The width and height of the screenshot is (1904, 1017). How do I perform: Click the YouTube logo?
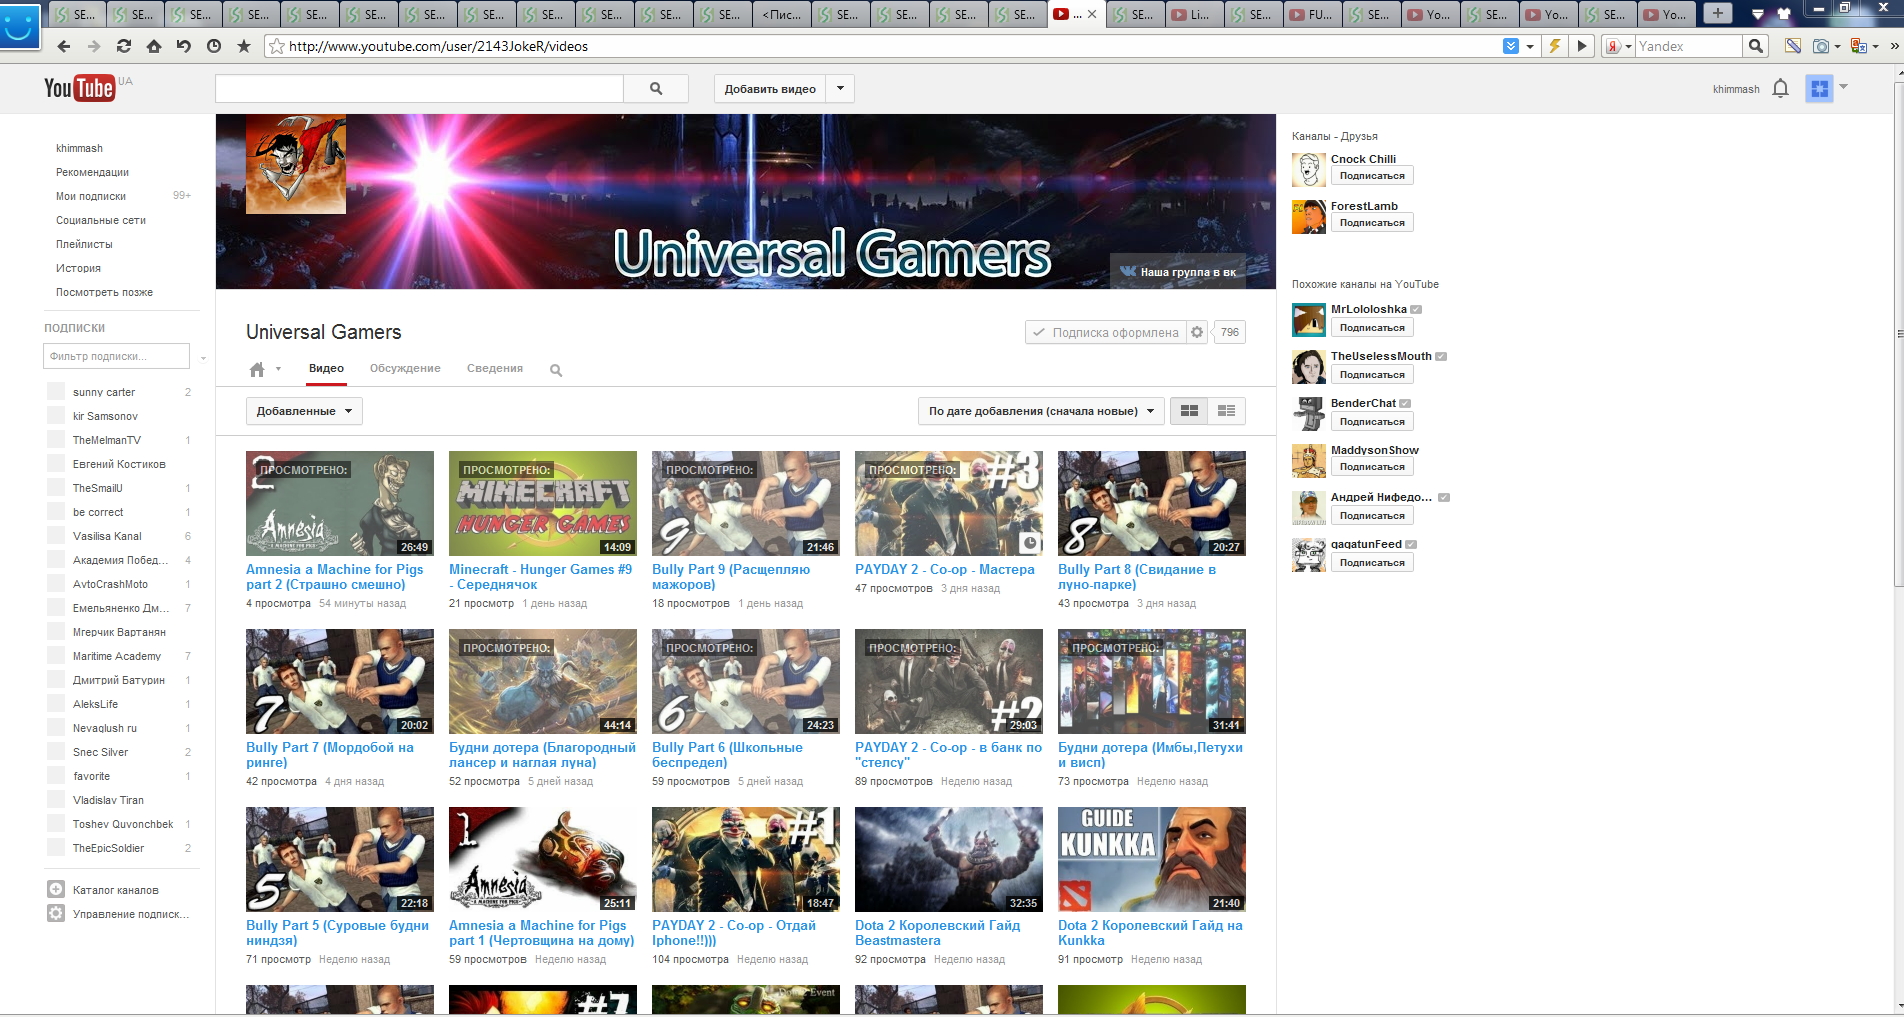(79, 88)
